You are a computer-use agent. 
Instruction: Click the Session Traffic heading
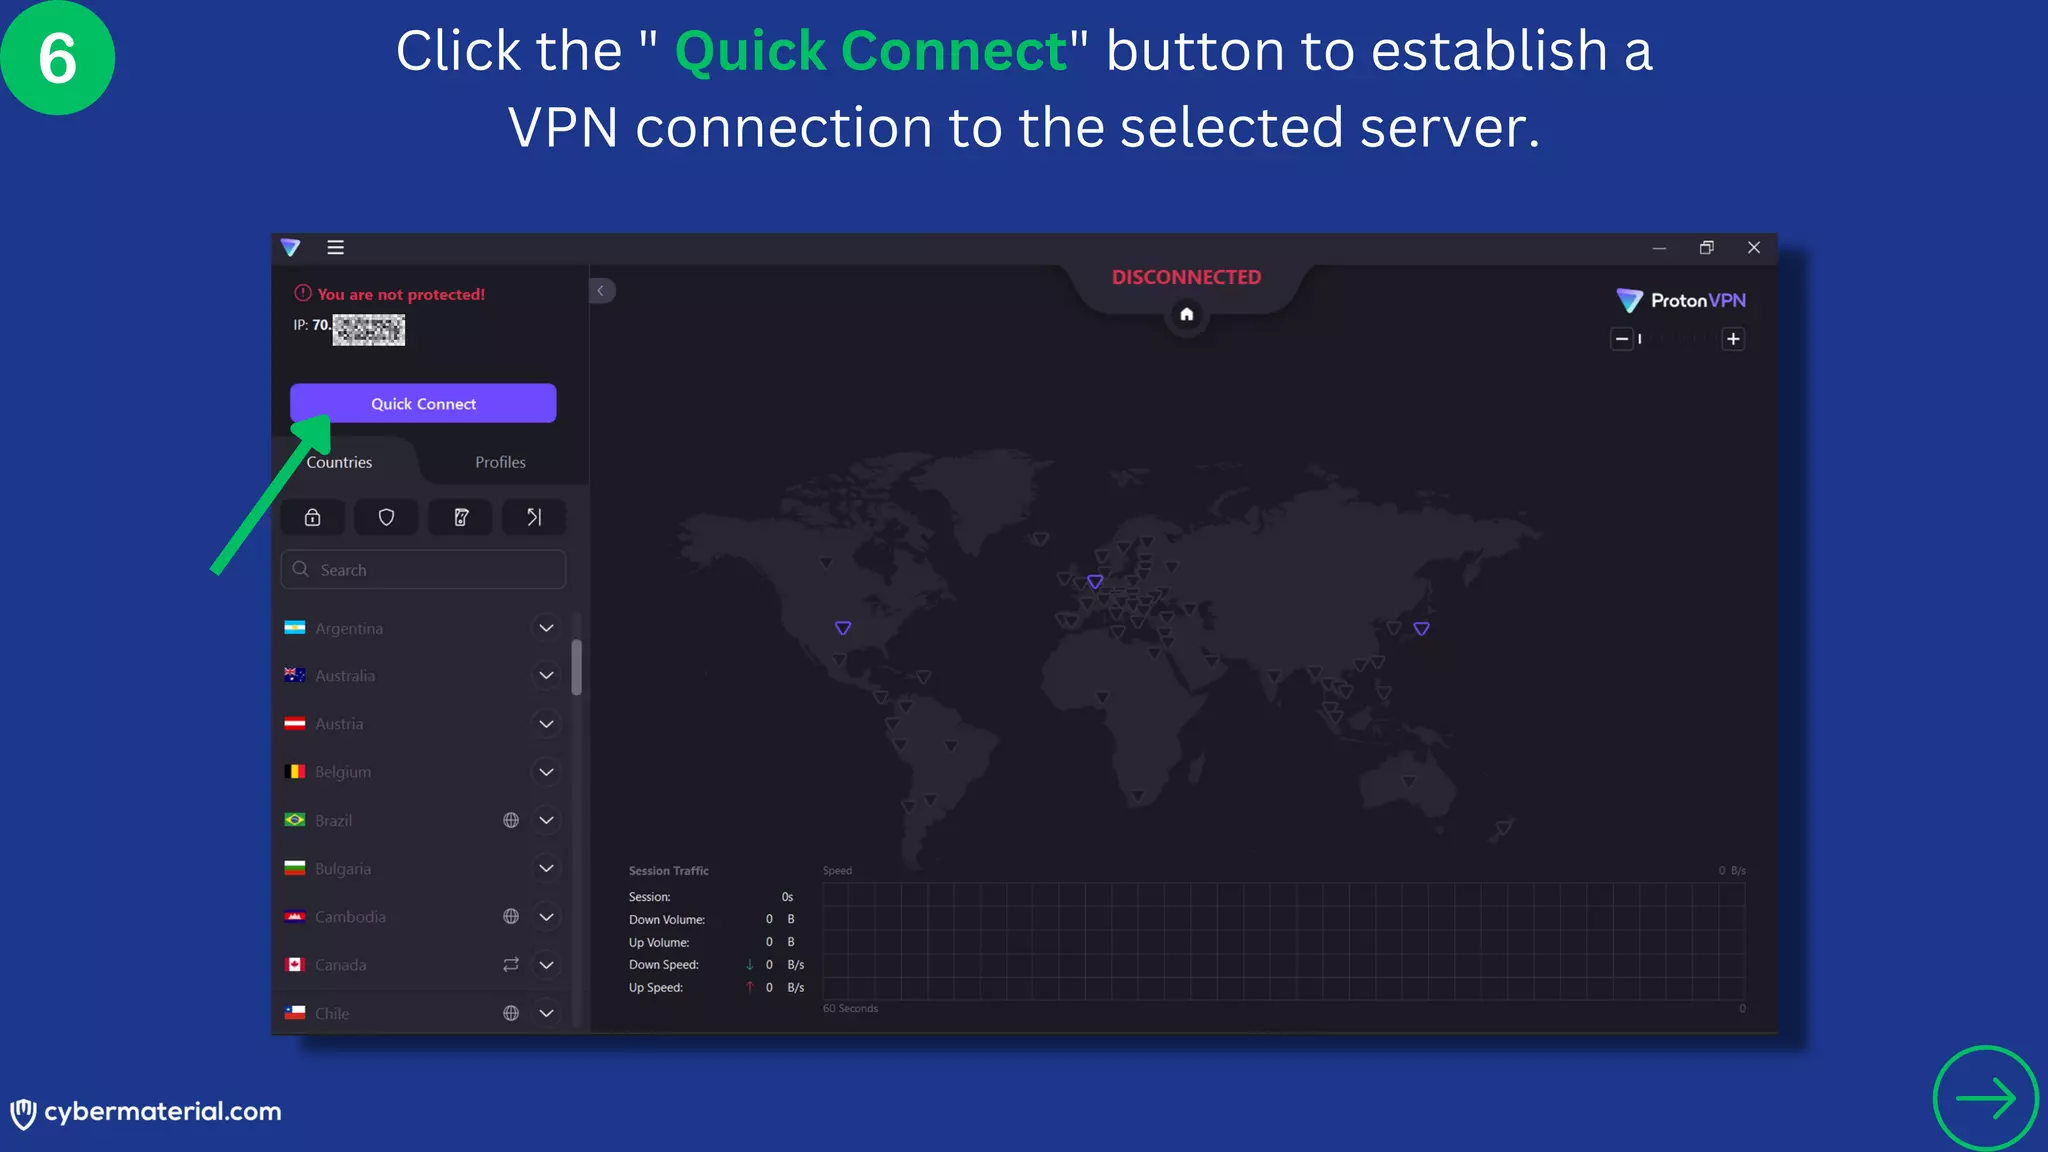coord(668,871)
